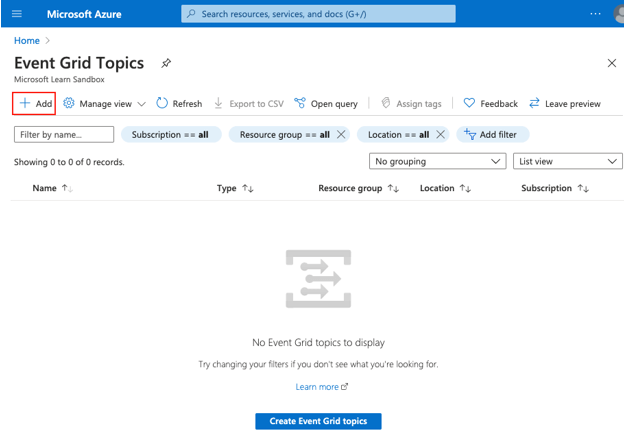The image size is (624, 433).
Task: Export the list to CSV
Action: coord(249,104)
